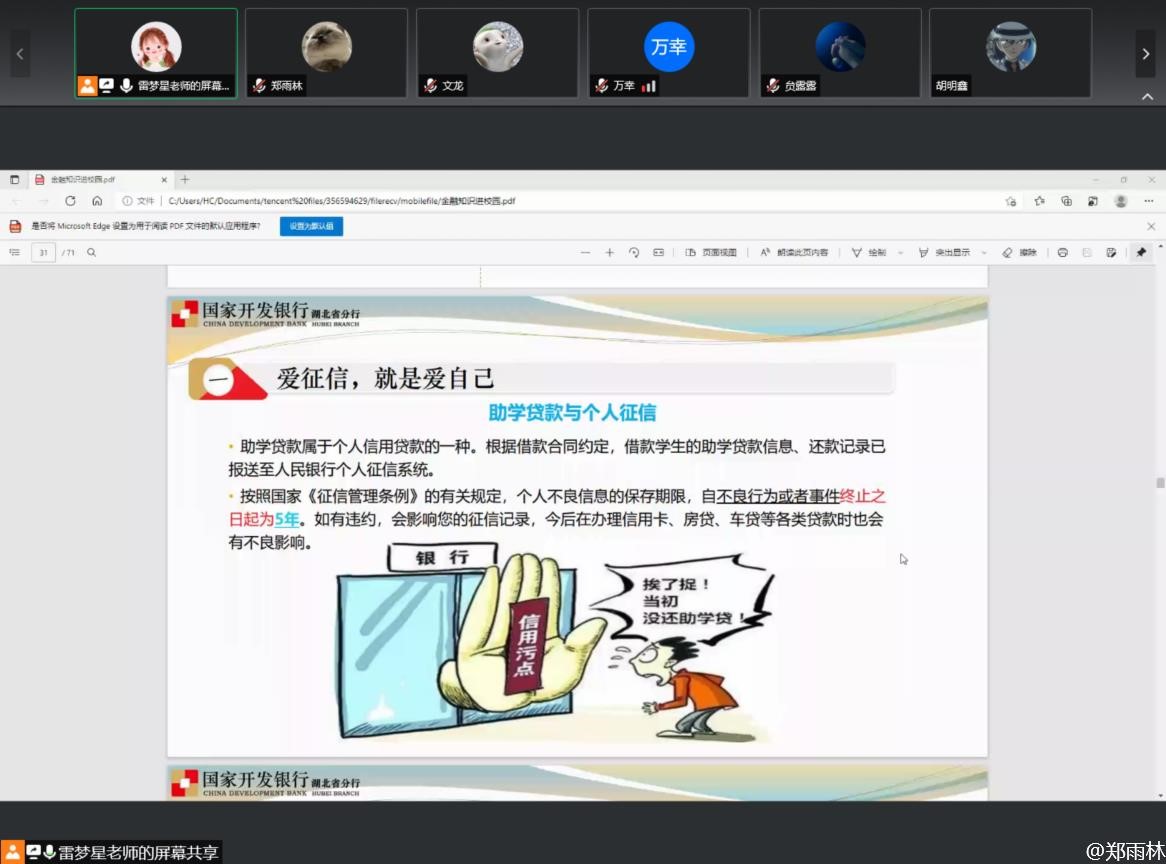Collapse the participant video strip chevron

(1146, 97)
